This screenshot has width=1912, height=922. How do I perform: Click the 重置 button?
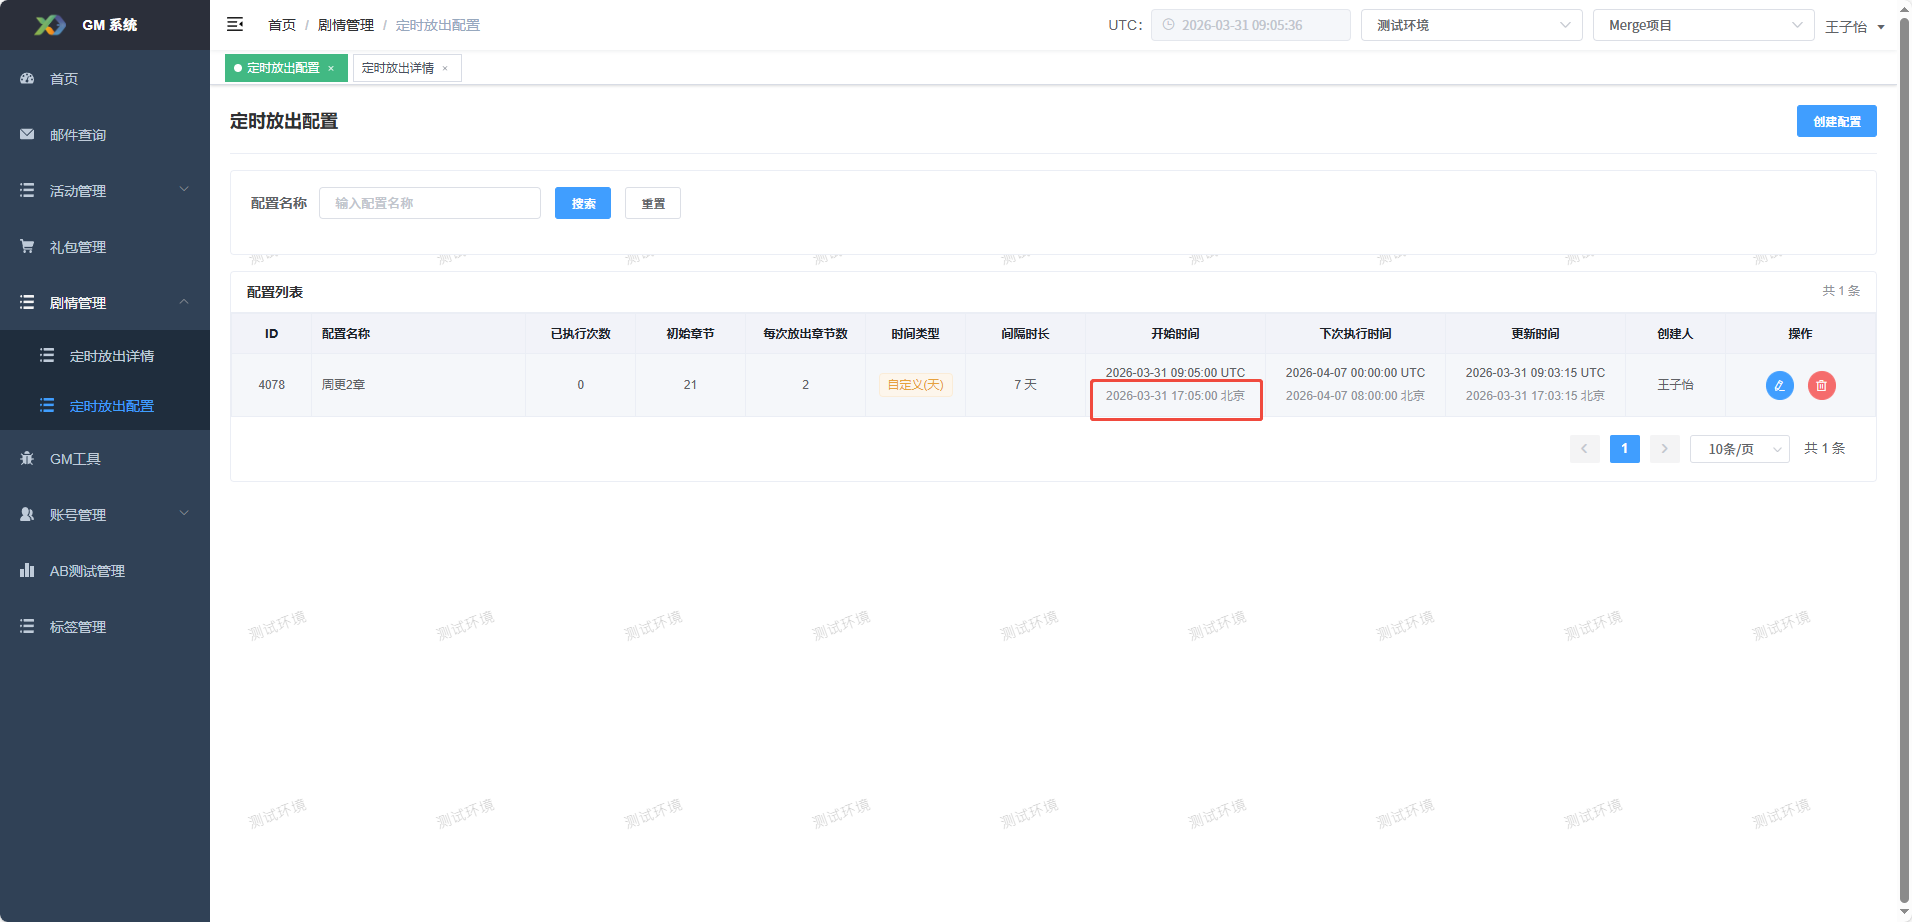(x=653, y=203)
